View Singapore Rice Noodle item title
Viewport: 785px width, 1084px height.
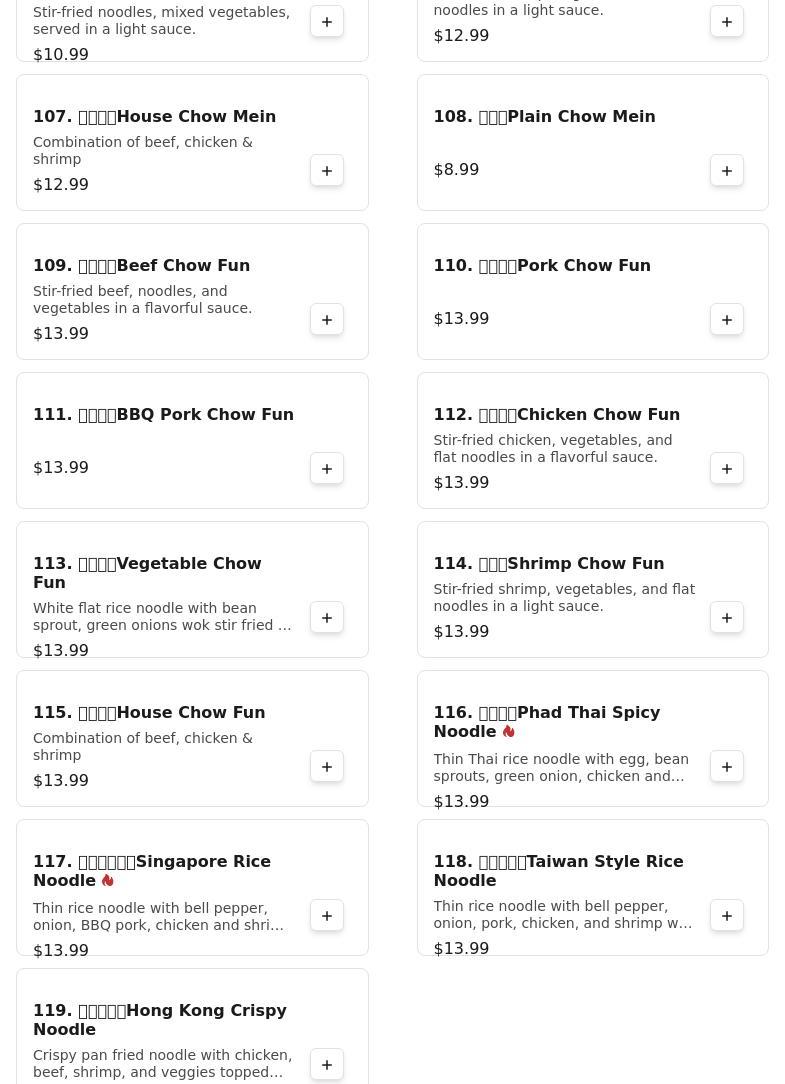pyautogui.click(x=152, y=870)
